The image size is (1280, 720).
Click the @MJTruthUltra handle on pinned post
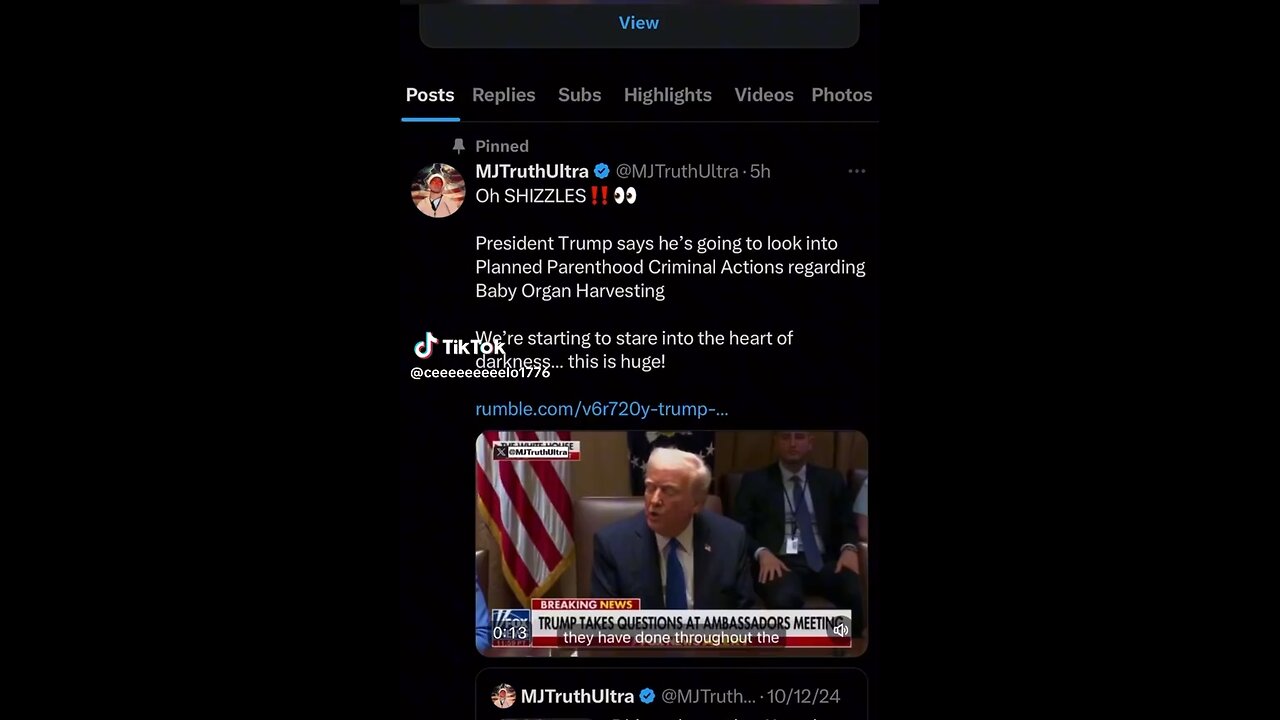(677, 171)
